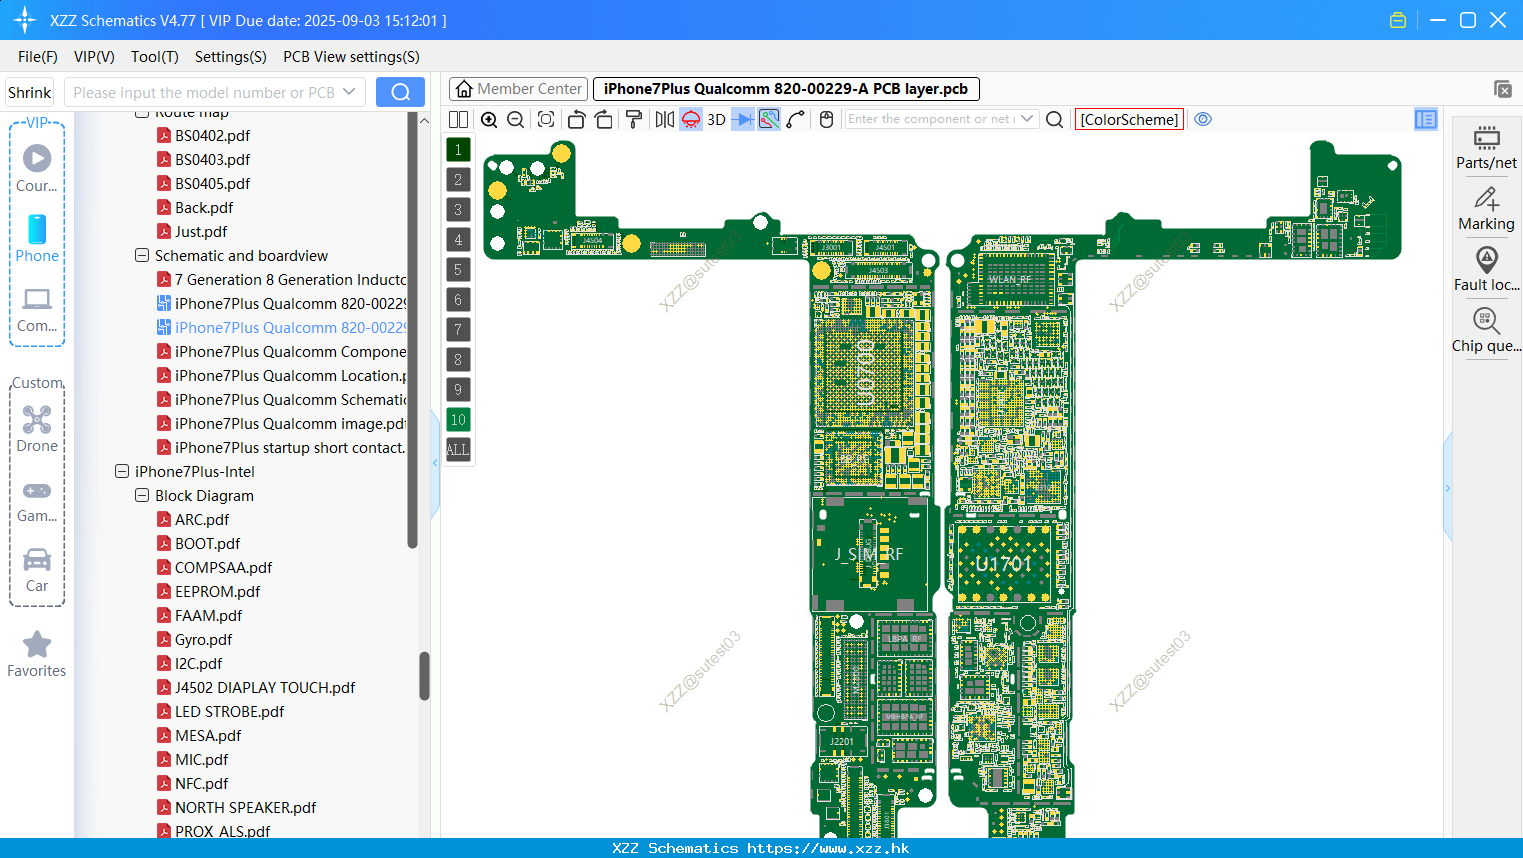Viewport: 1523px width, 858px height.
Task: Select the Phone category
Action: click(x=37, y=239)
